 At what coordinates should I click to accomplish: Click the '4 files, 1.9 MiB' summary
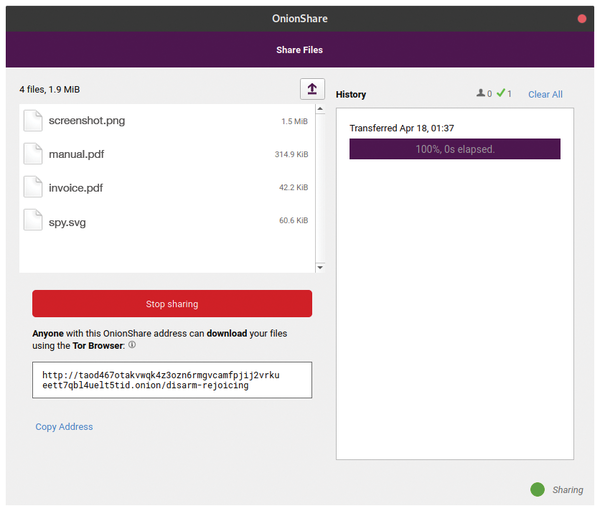coord(50,90)
